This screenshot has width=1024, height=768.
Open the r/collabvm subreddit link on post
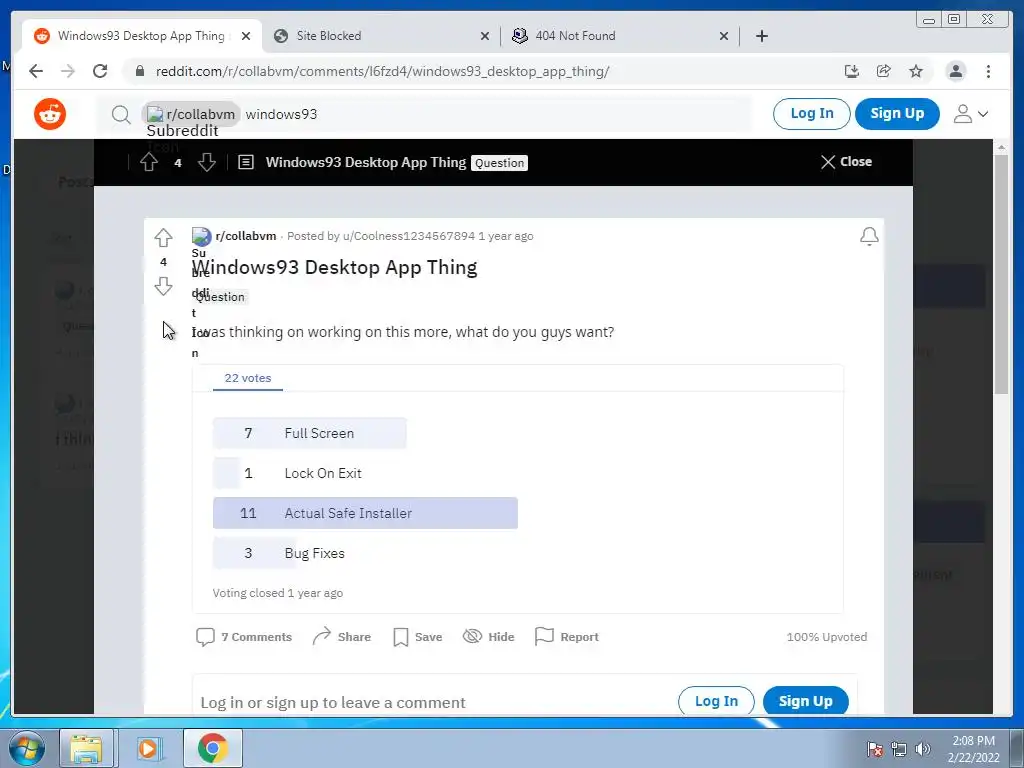246,236
